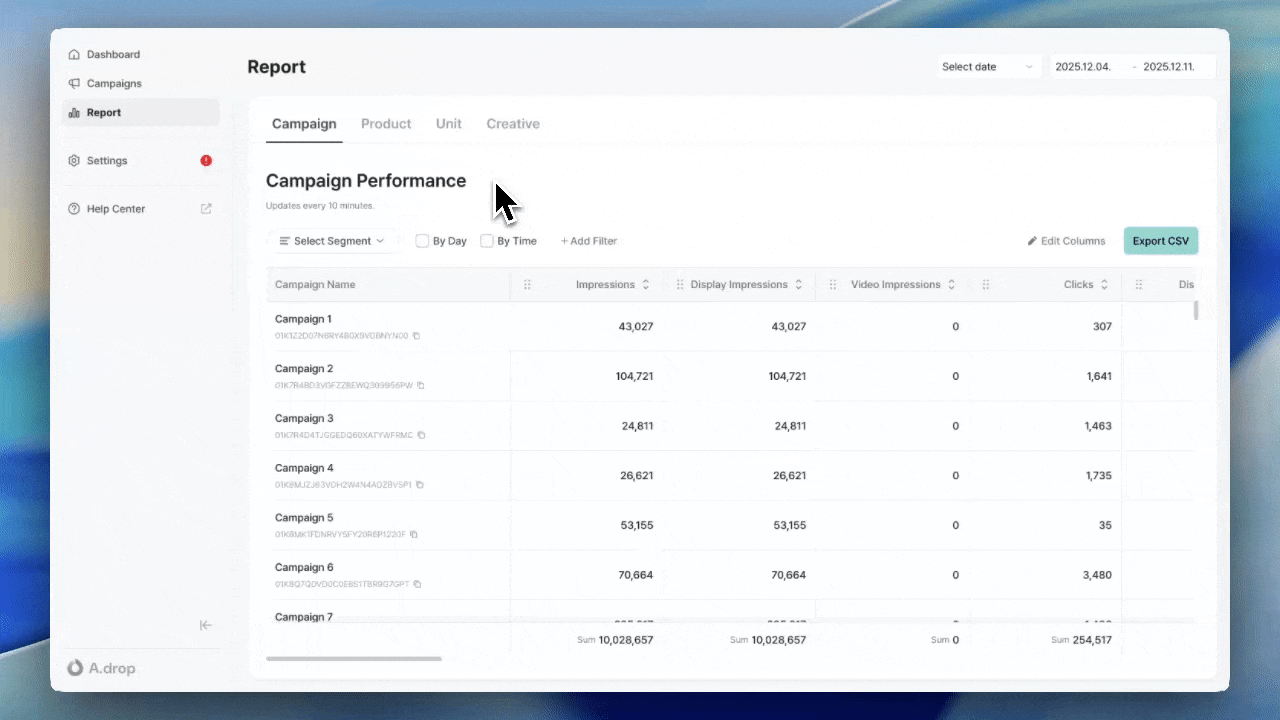The image size is (1280, 720).
Task: Open Settings via the gear icon
Action: click(73, 160)
